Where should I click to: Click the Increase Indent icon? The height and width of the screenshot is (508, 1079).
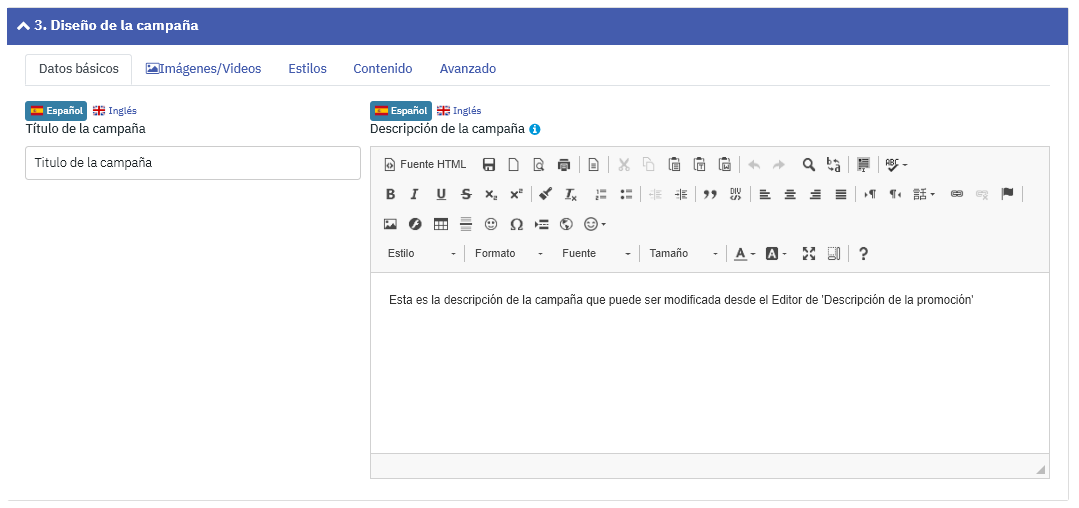point(681,194)
